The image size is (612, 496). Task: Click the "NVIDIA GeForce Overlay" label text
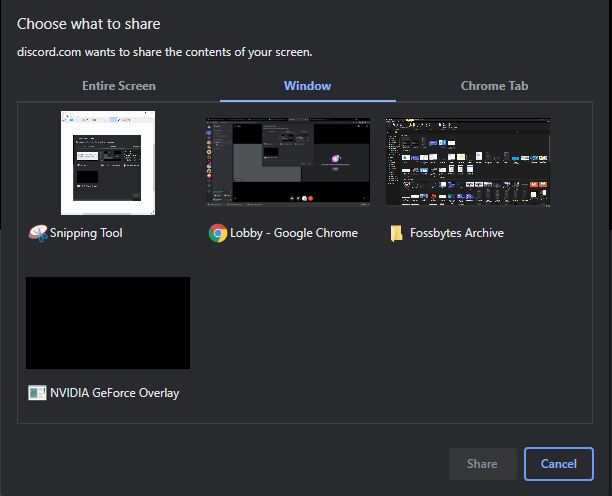coord(115,393)
